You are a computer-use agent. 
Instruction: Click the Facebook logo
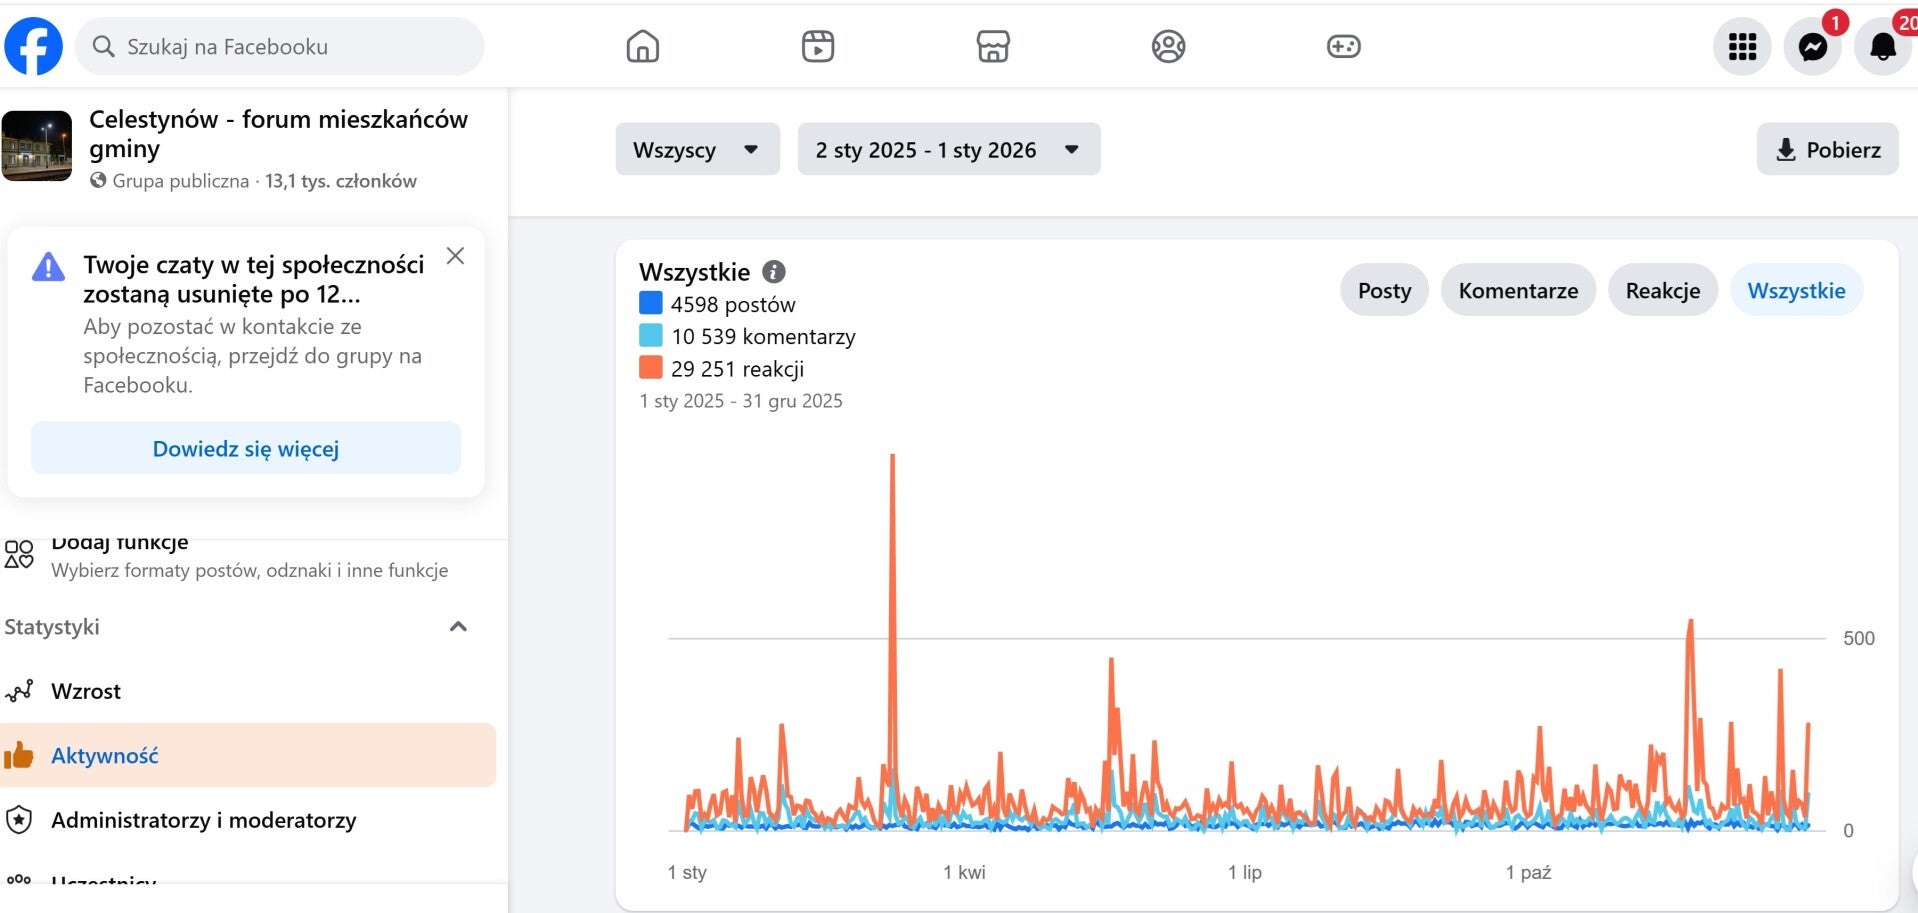(x=33, y=46)
